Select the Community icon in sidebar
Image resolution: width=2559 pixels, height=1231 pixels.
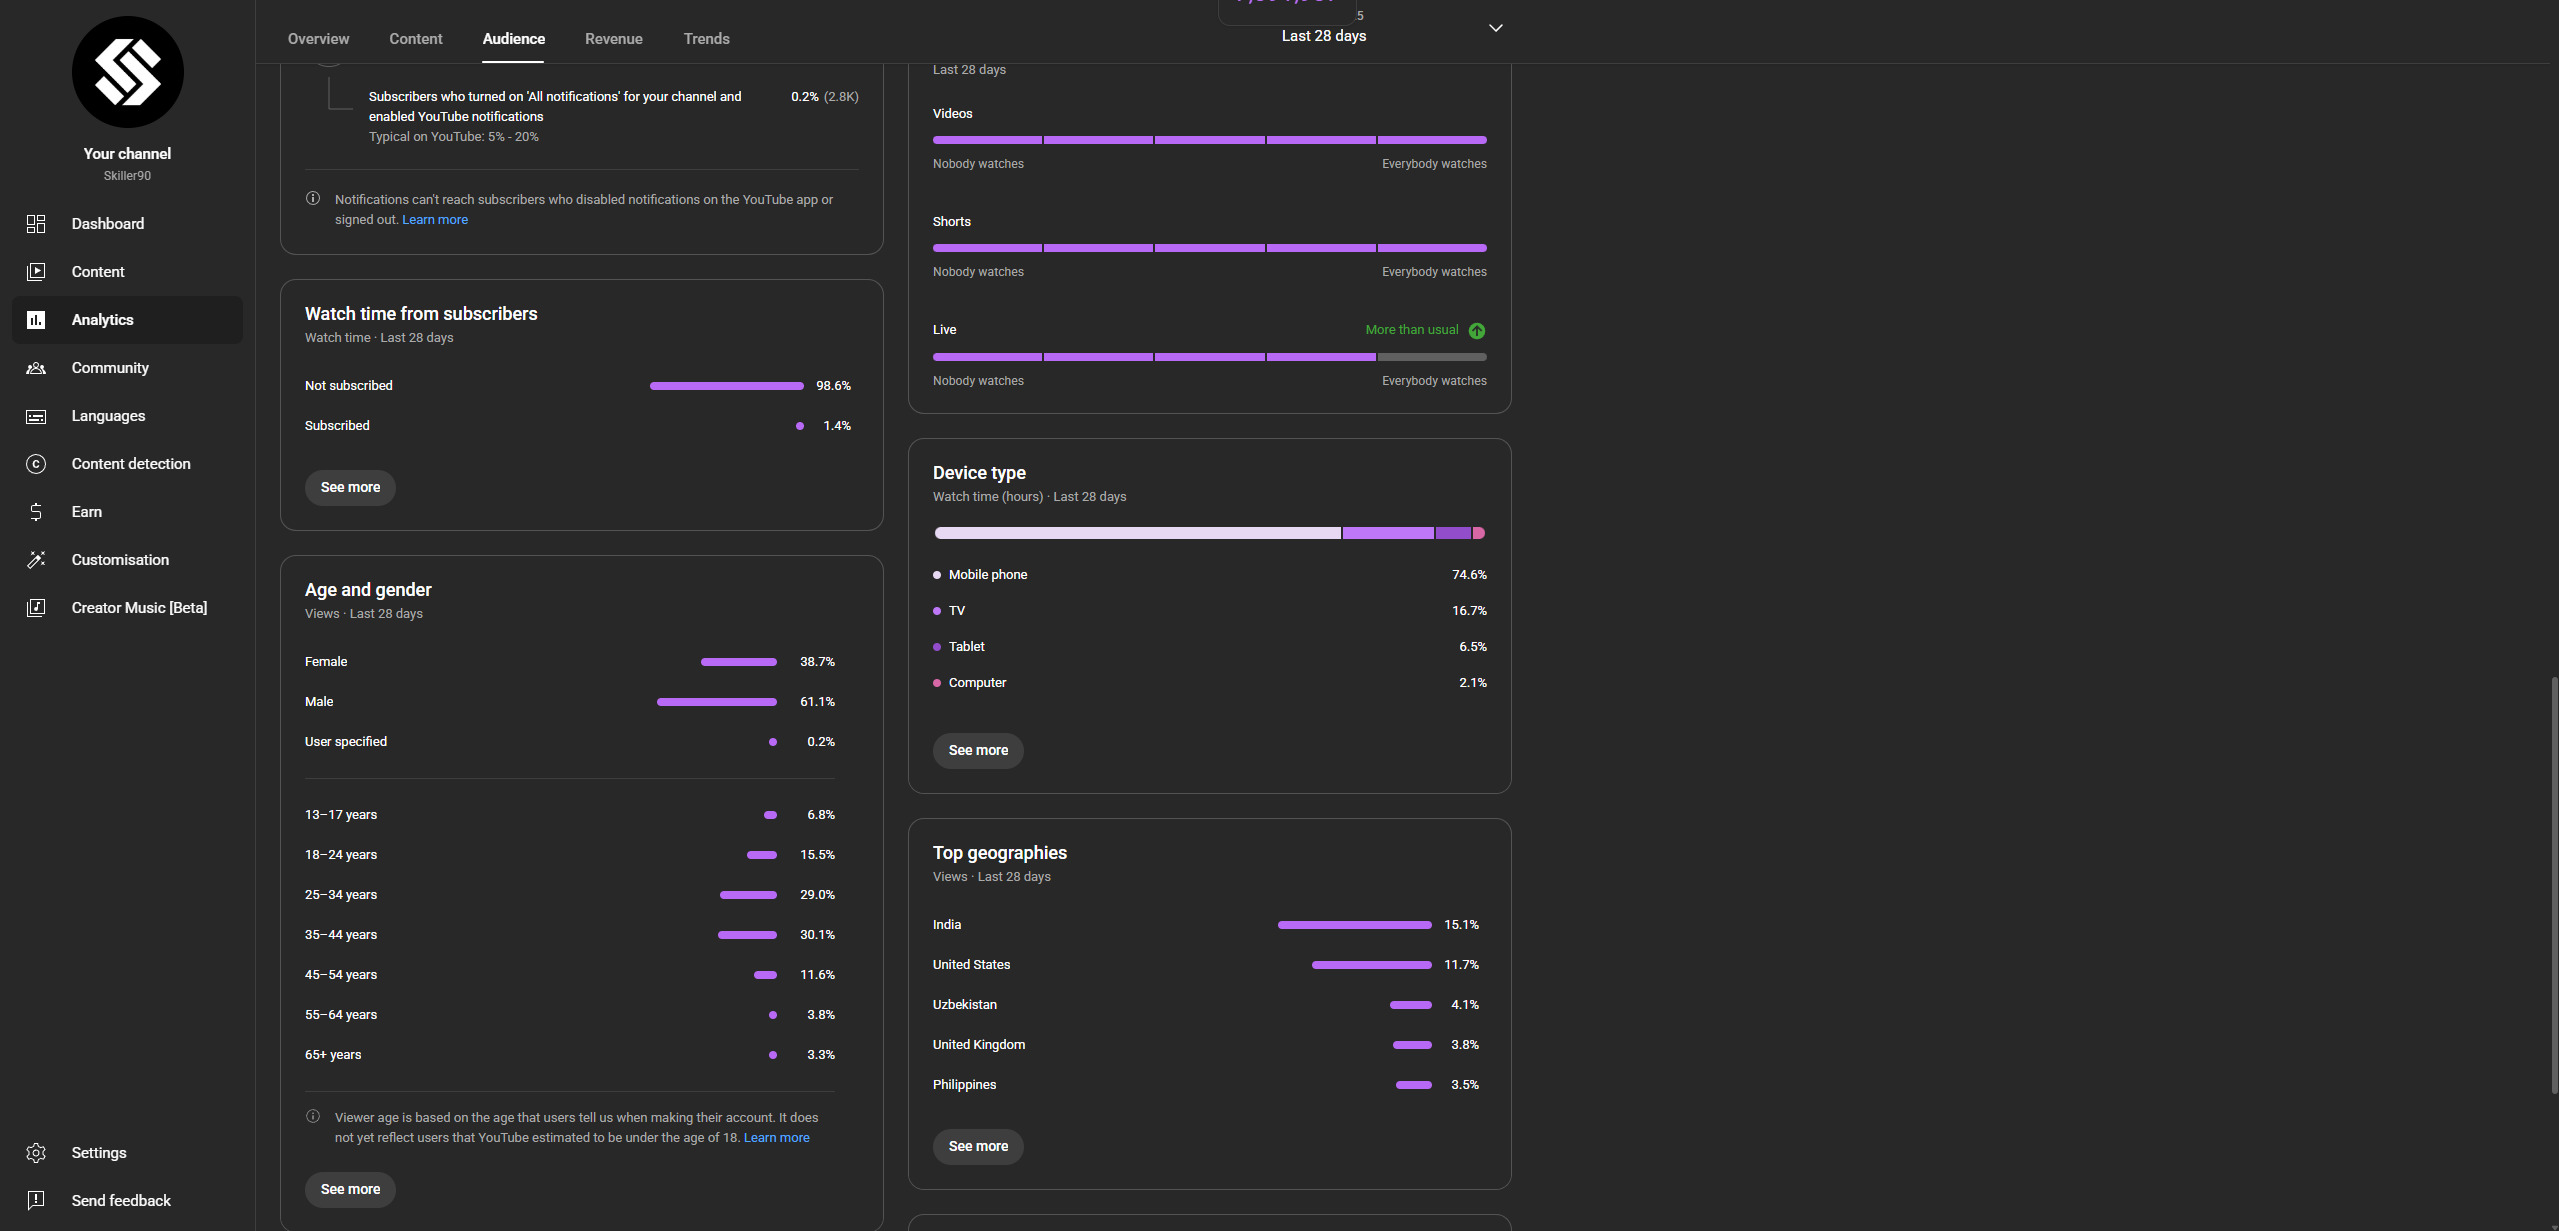(x=36, y=368)
